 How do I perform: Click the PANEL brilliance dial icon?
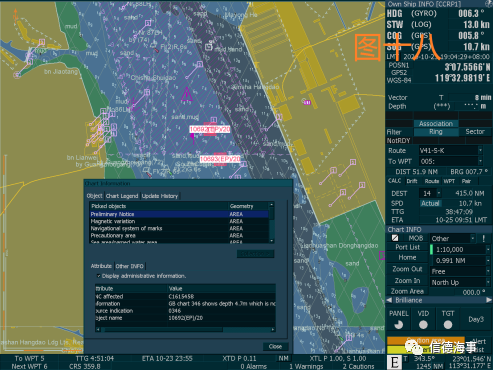click(398, 324)
